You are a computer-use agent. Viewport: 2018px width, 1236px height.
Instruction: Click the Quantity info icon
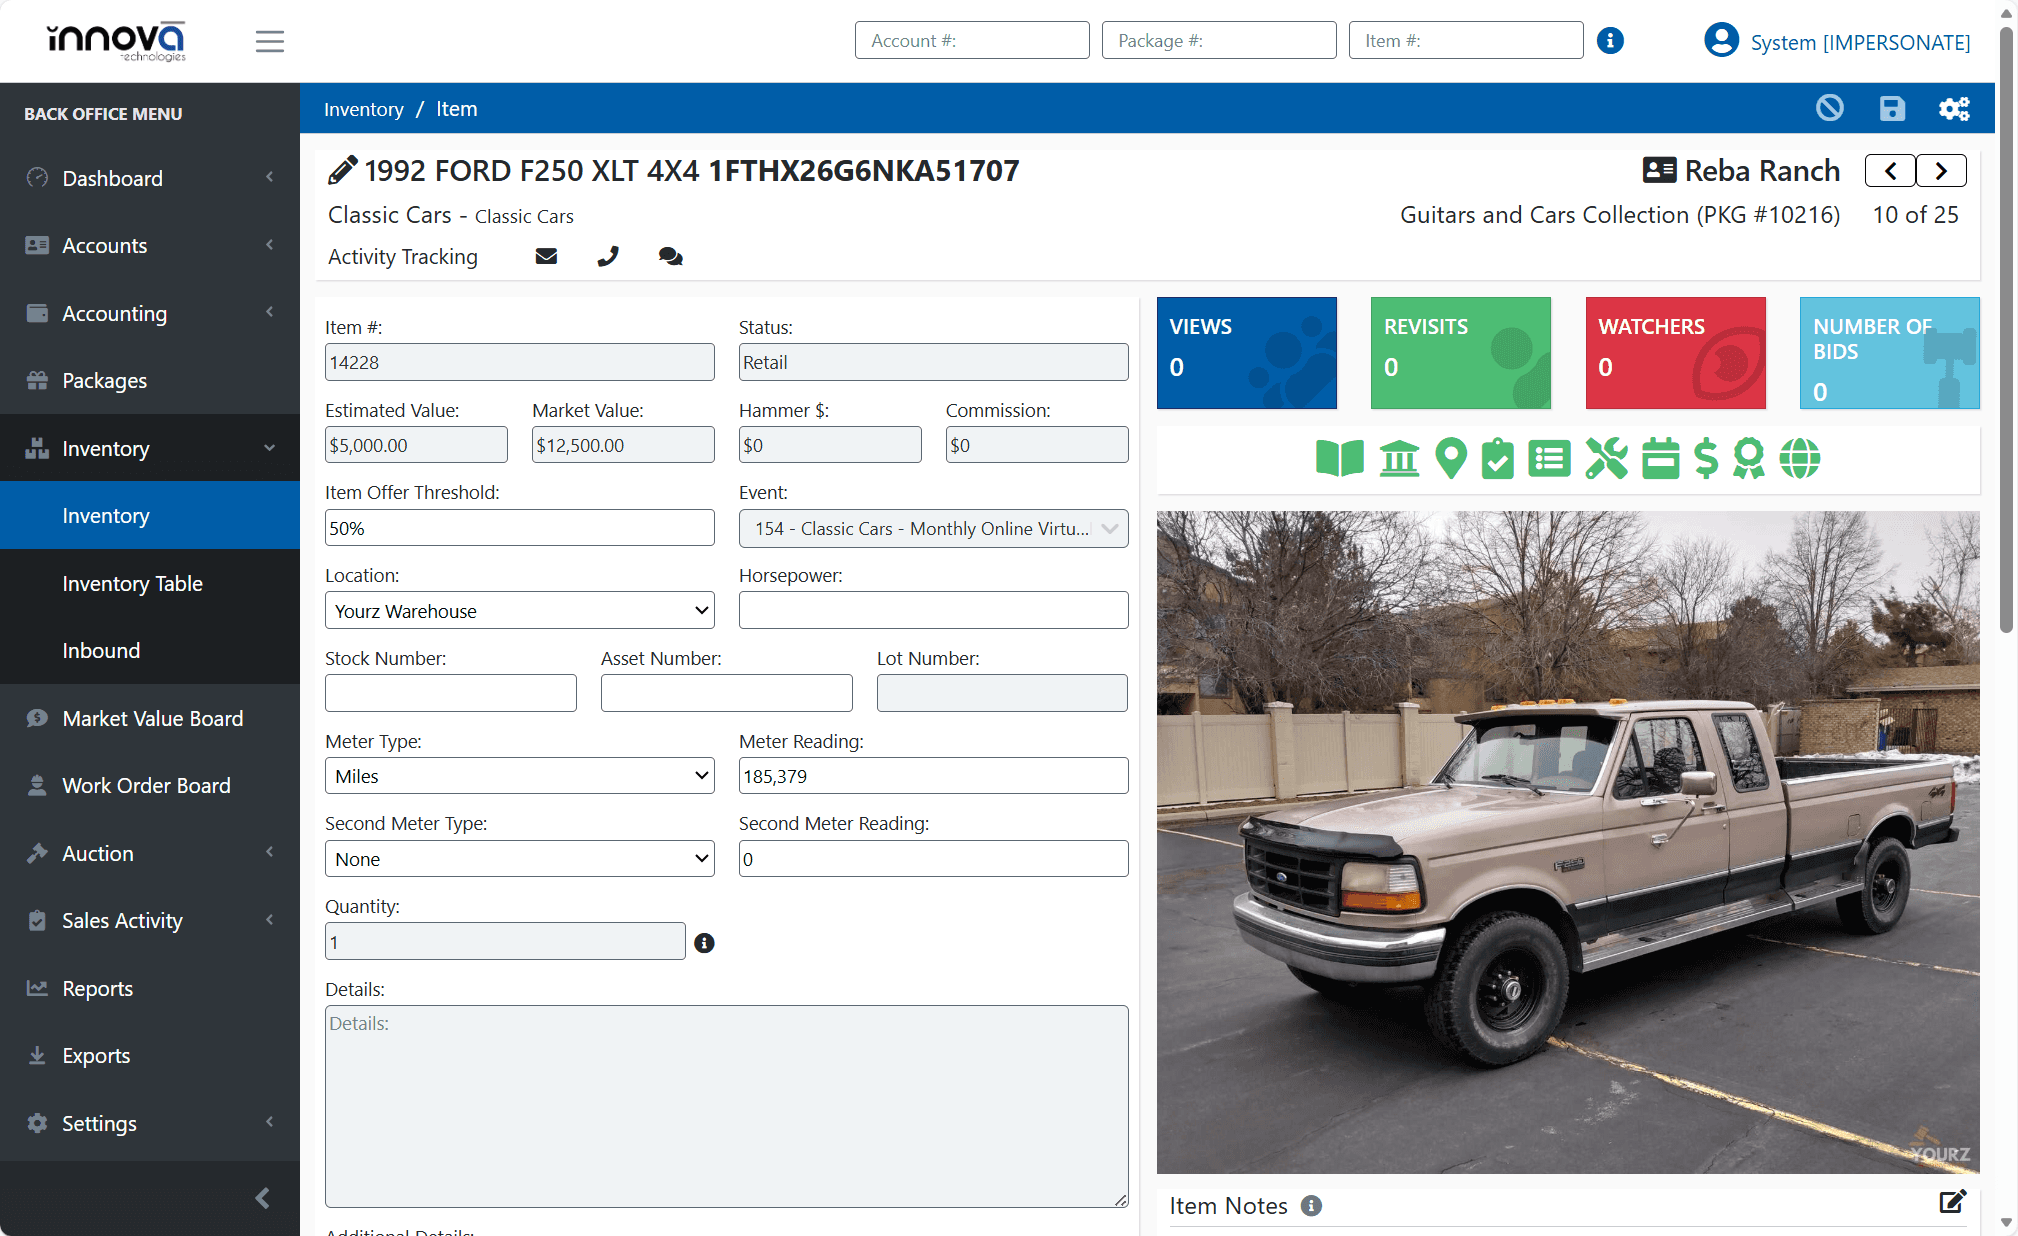[x=704, y=943]
